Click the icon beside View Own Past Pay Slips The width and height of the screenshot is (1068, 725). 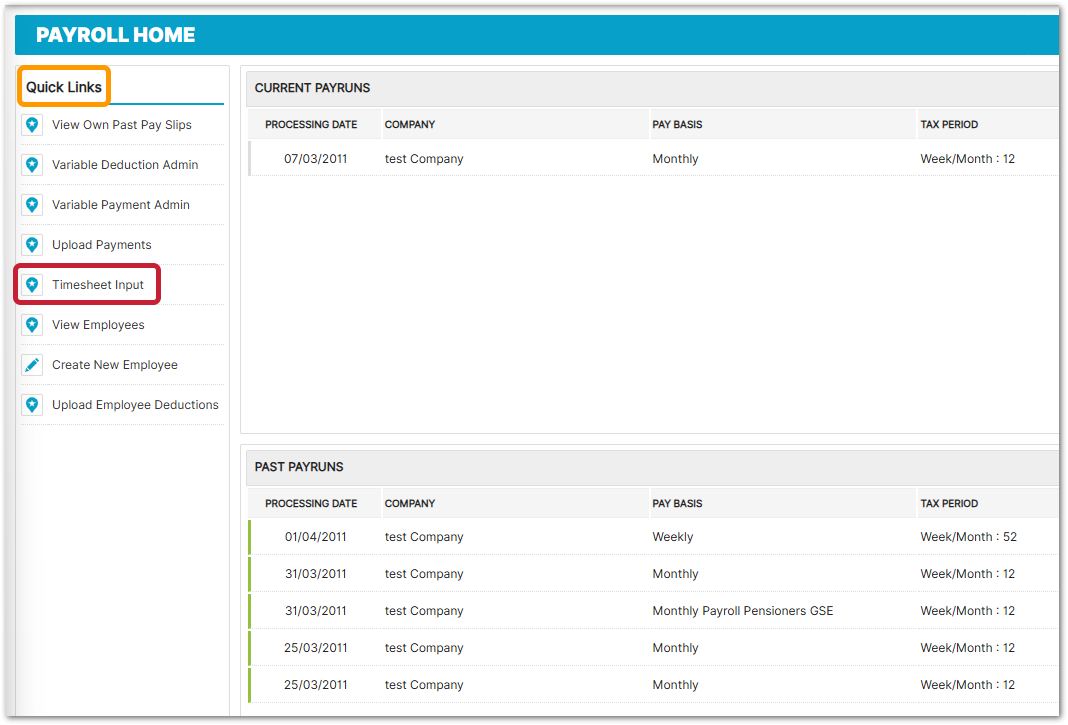click(32, 125)
